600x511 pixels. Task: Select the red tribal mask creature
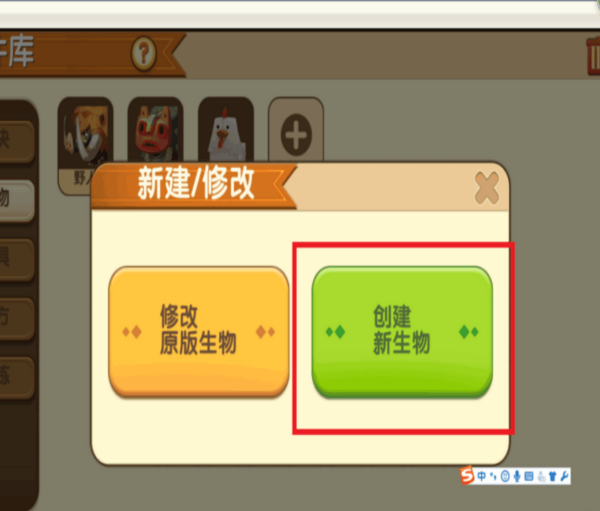155,132
